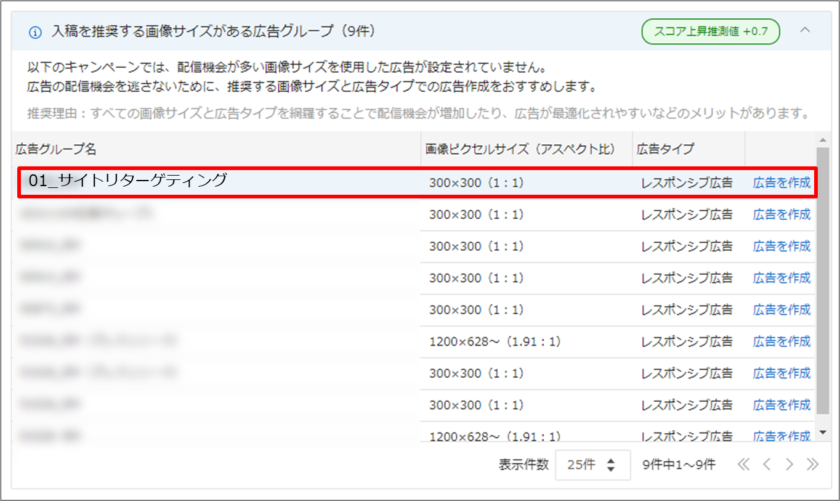The height and width of the screenshot is (501, 840).
Task: Click the スコア上昇推測値 +0.7 badge
Action: (710, 32)
